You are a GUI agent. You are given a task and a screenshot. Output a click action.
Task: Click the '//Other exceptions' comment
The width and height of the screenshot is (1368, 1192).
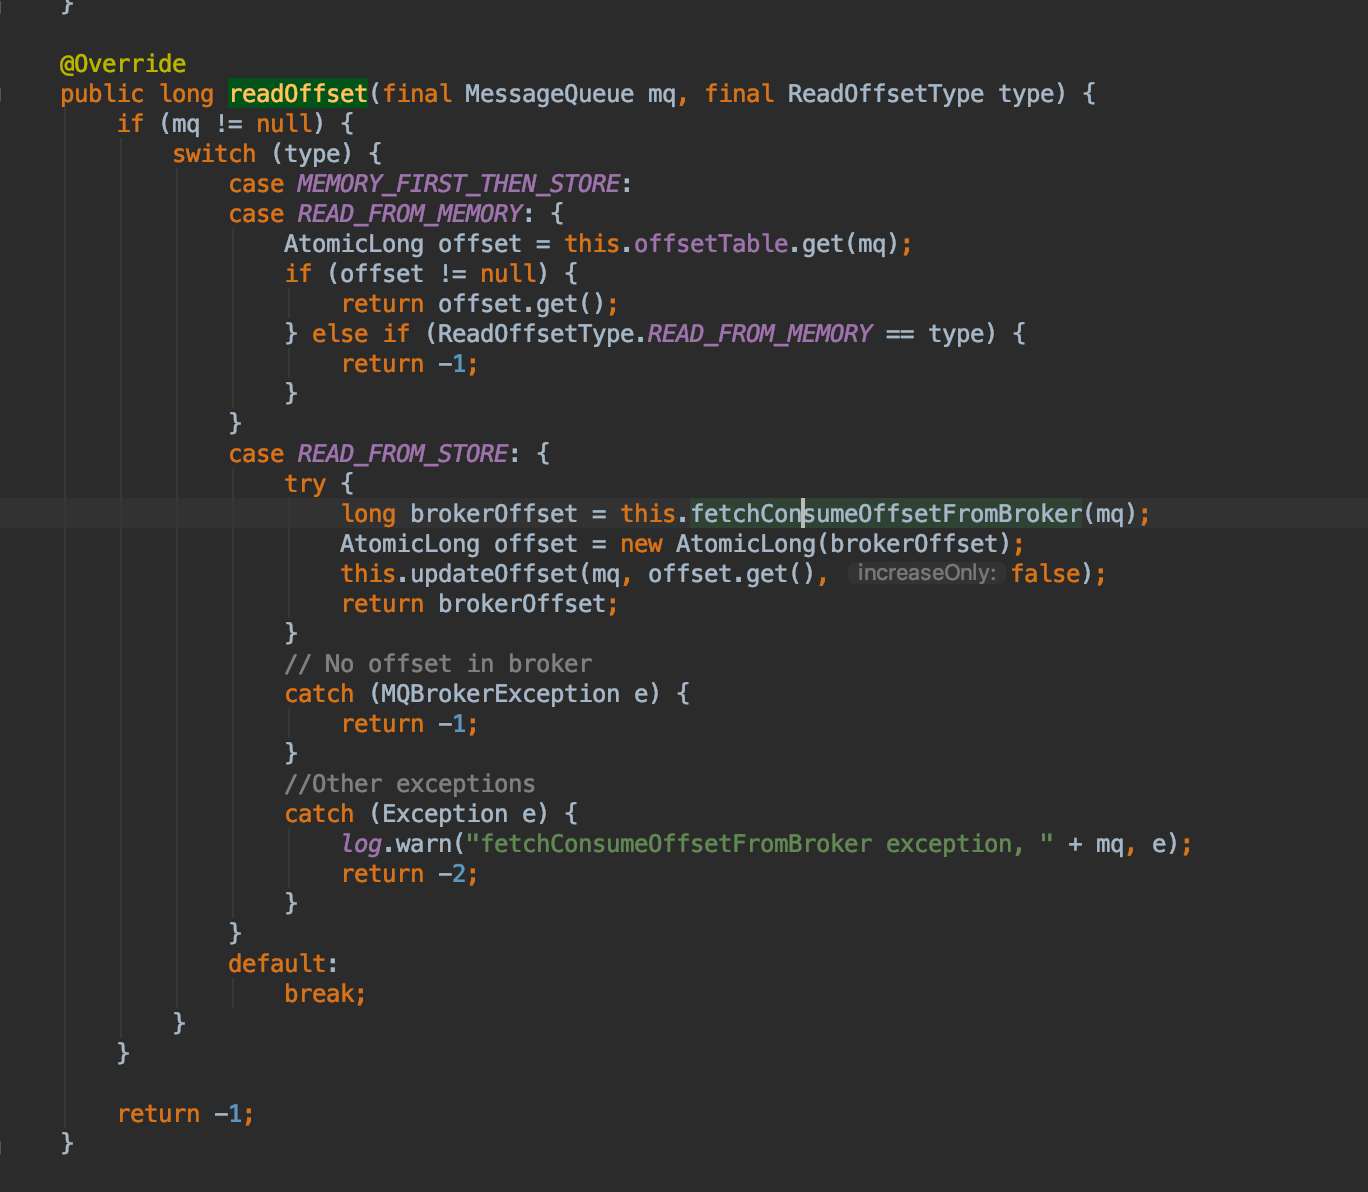coord(410,784)
